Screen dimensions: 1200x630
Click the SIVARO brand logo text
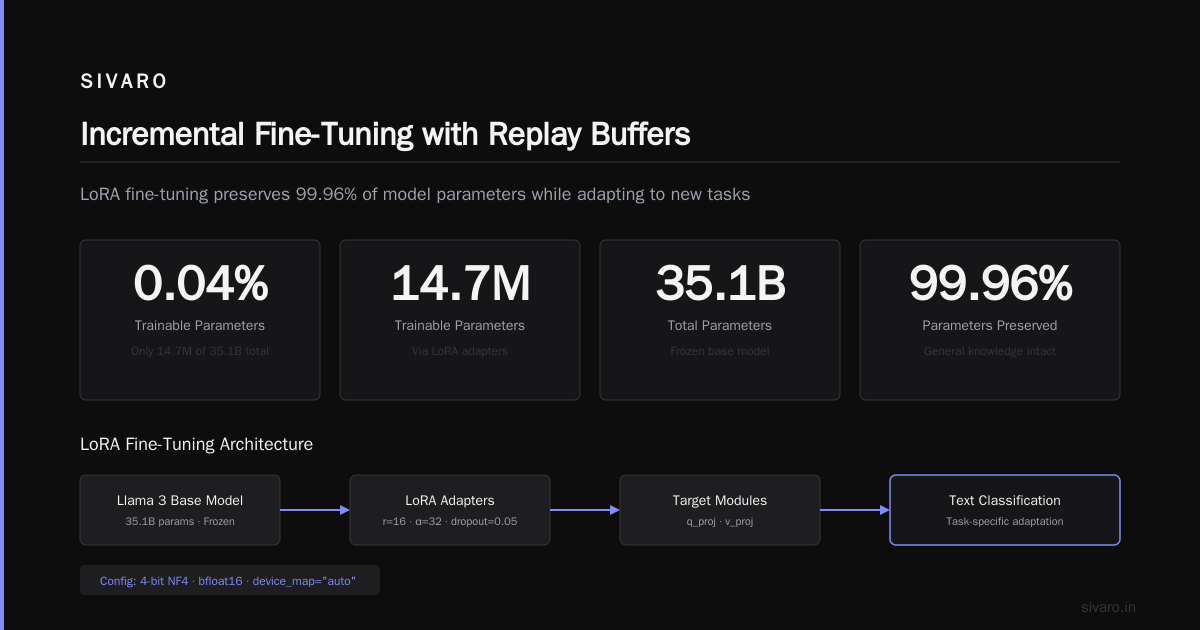124,82
